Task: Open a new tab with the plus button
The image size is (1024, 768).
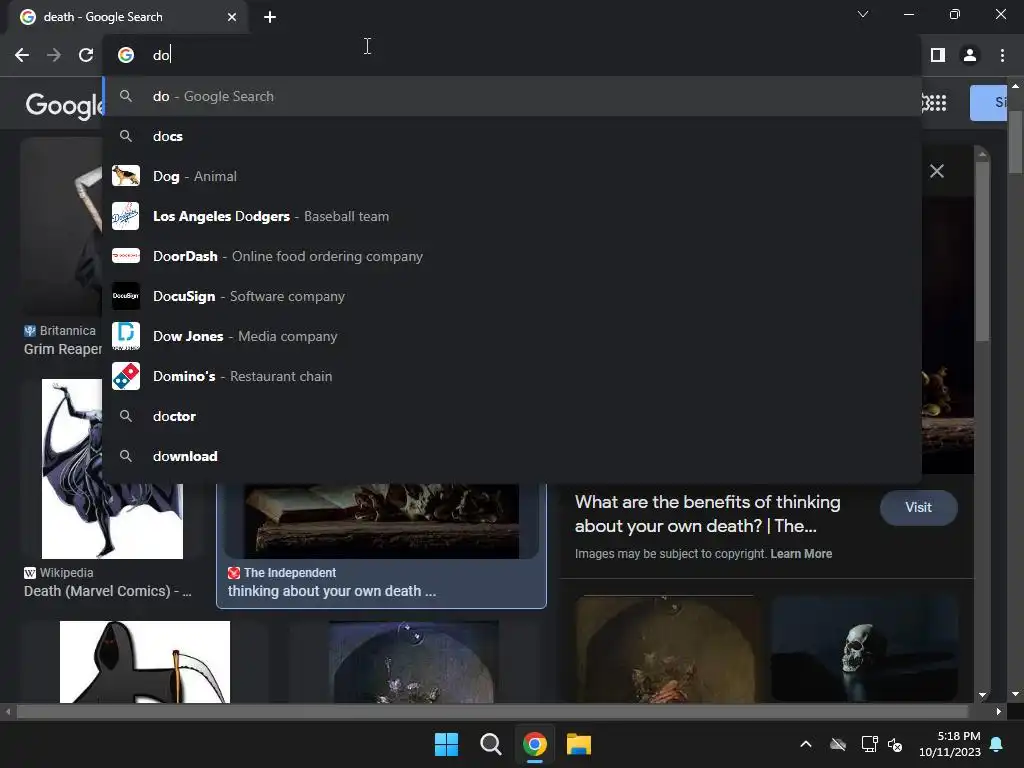Action: click(x=270, y=17)
